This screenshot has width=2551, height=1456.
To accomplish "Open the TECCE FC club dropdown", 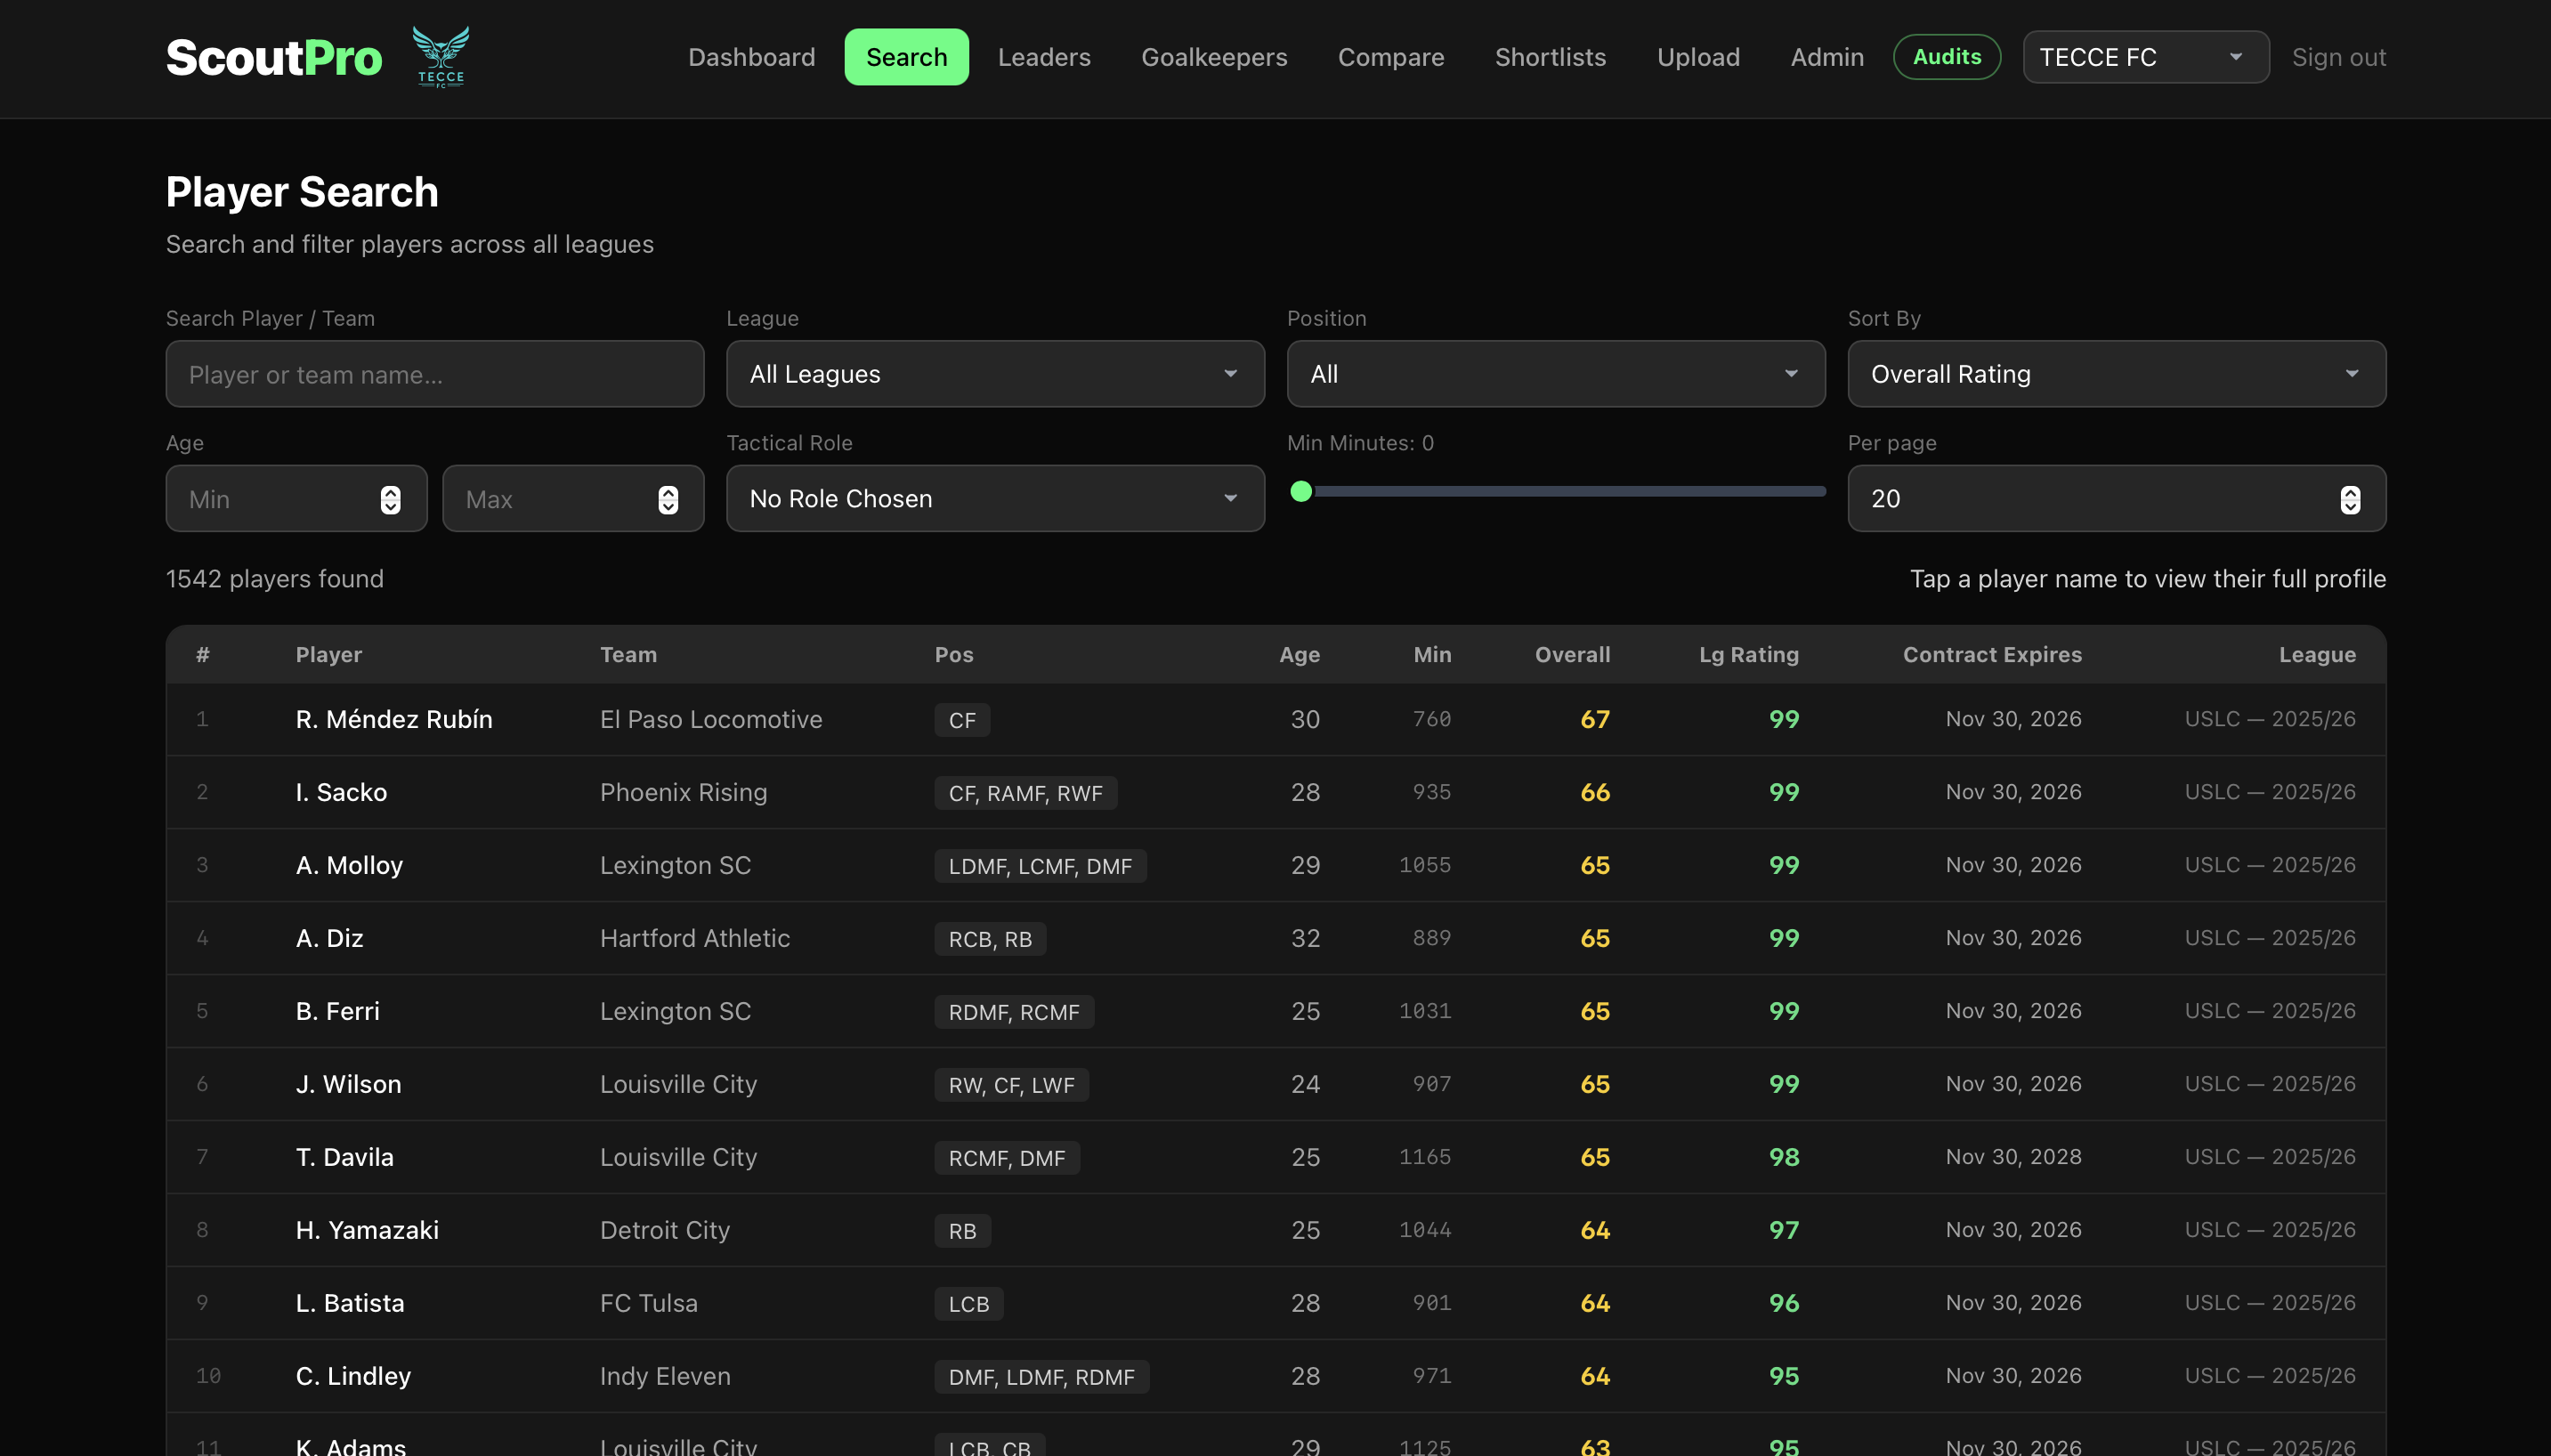I will coord(2145,57).
